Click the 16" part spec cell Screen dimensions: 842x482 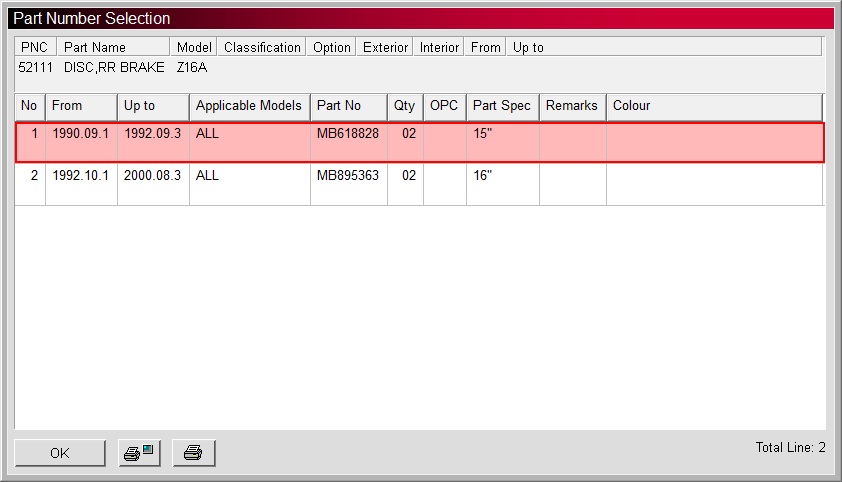[x=502, y=175]
